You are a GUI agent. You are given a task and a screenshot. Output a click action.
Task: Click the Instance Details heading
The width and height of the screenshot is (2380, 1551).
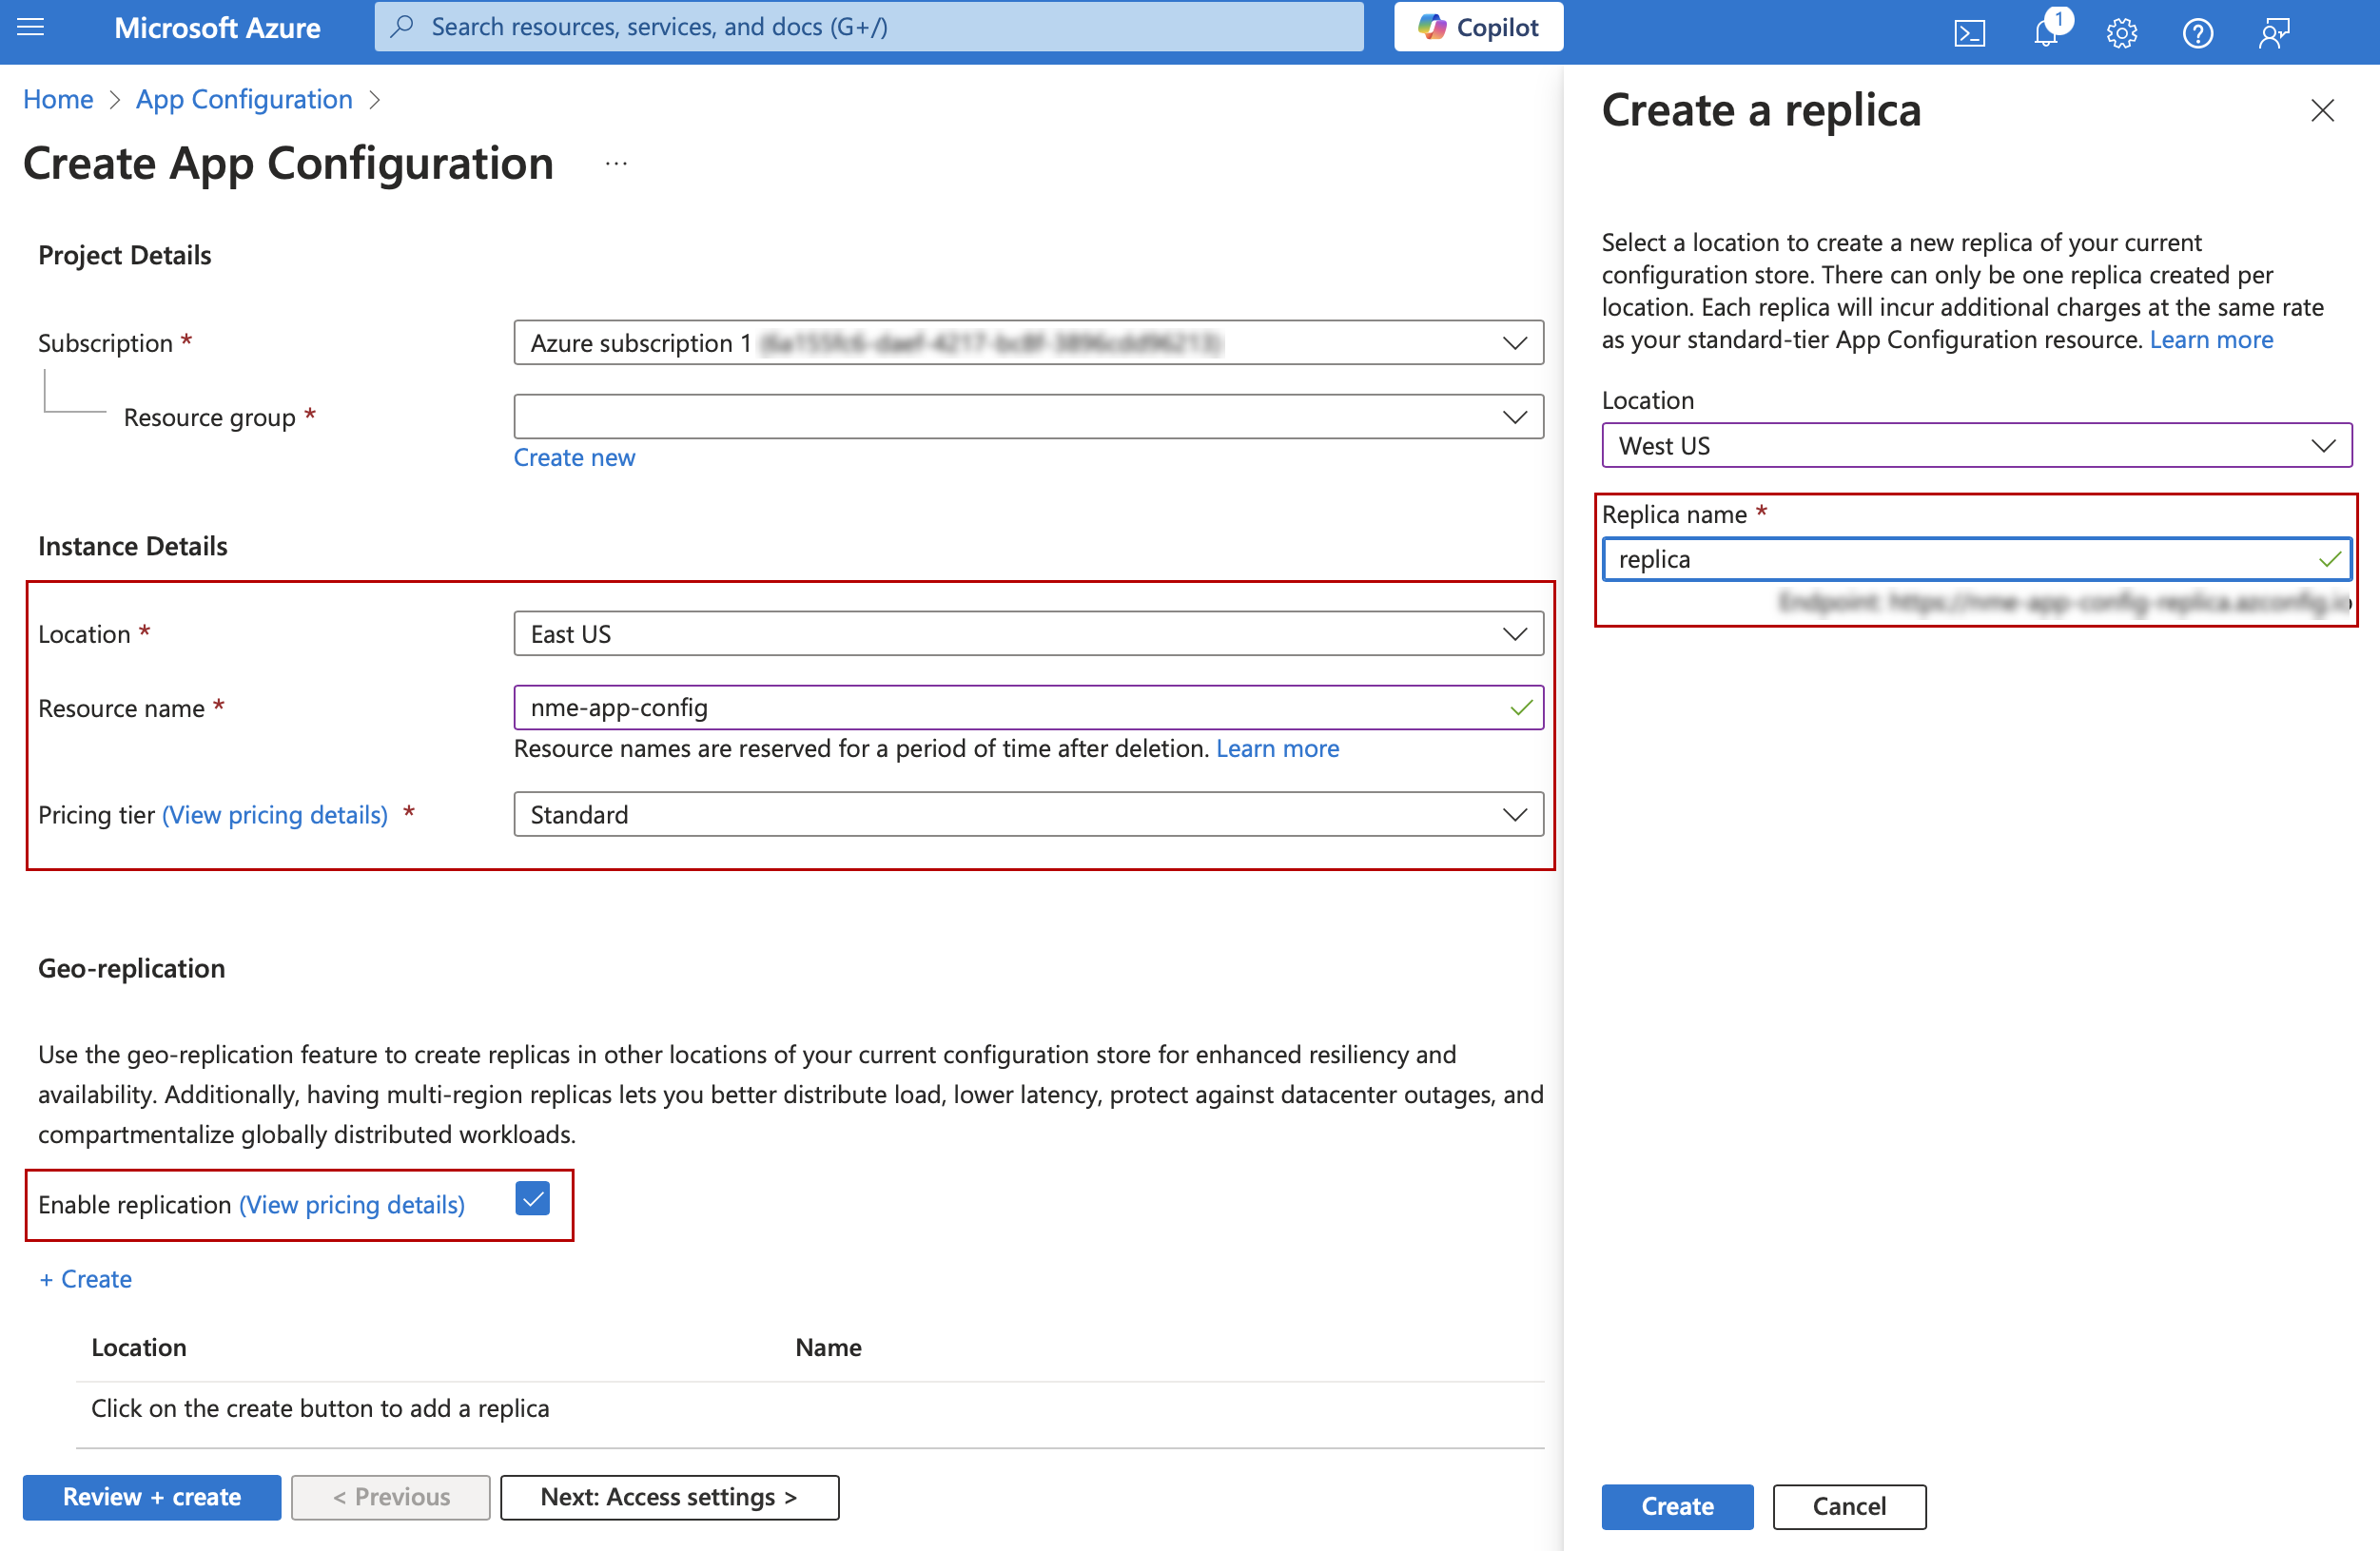click(x=132, y=546)
